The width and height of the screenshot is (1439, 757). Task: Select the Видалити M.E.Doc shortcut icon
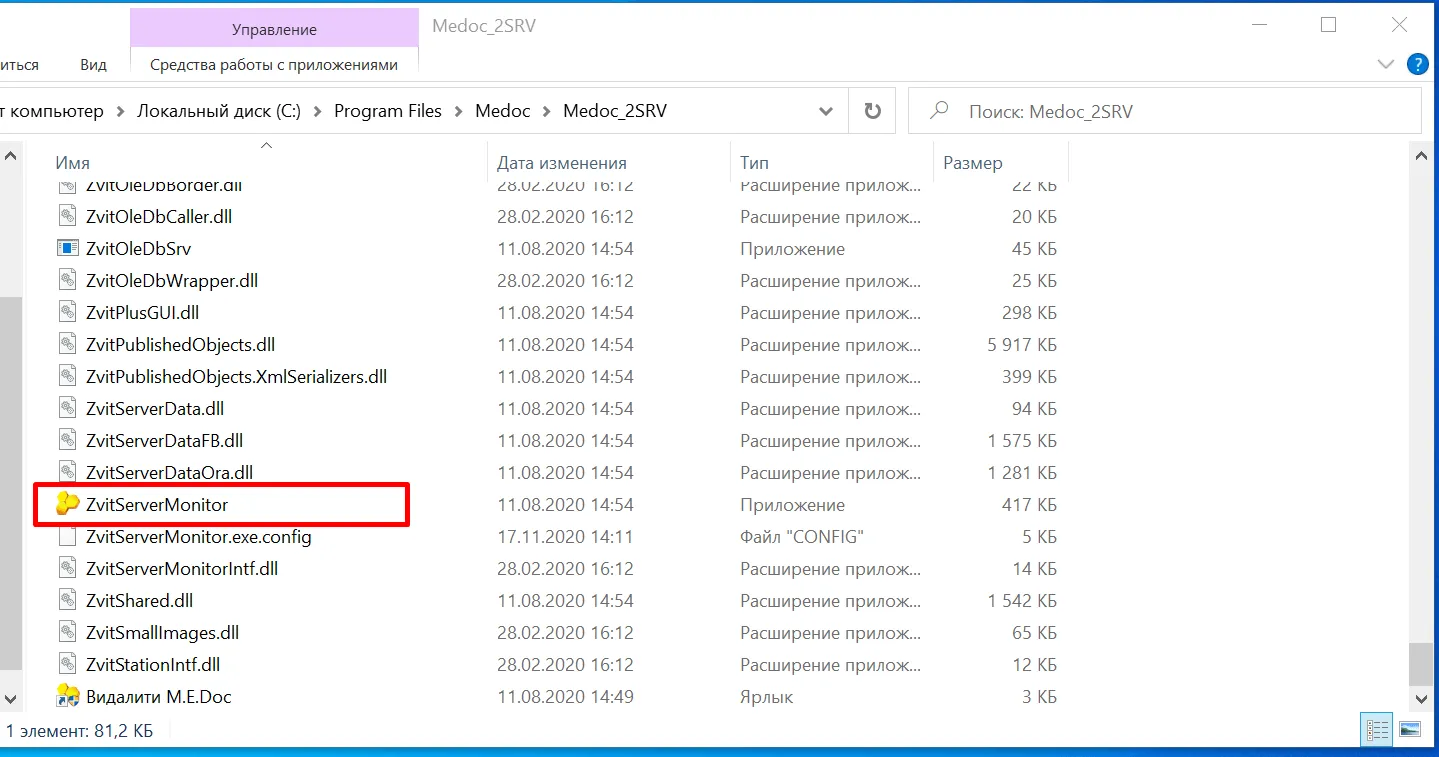point(68,696)
